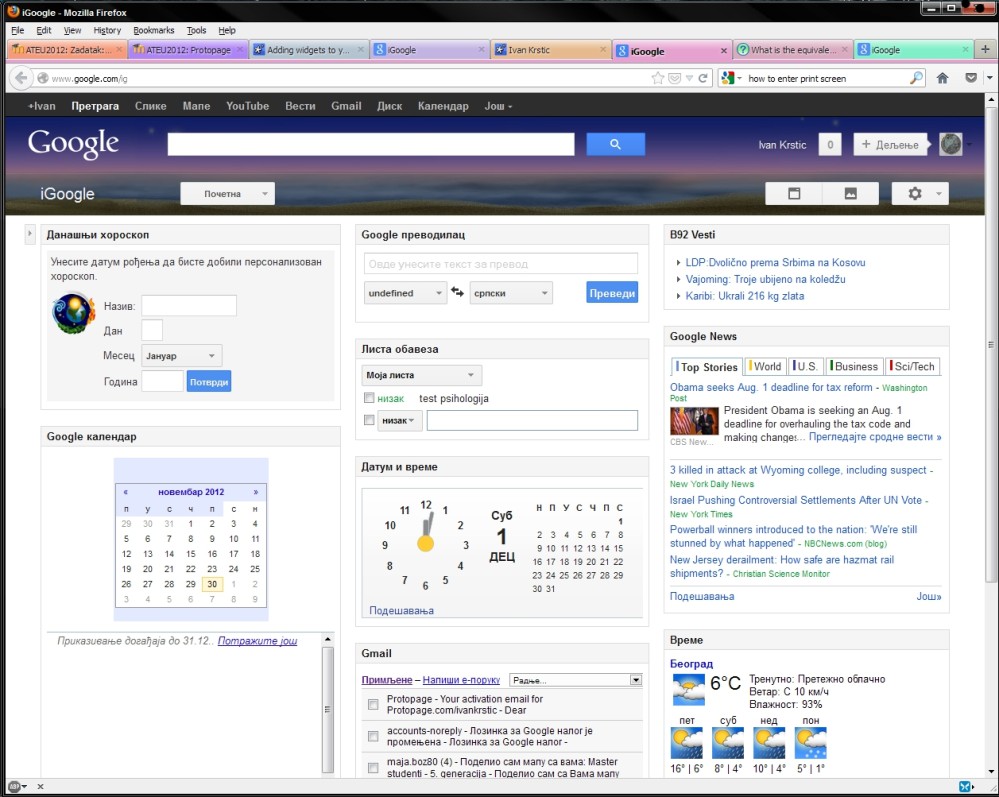Open 'Напиши е-поруку' compose link
This screenshot has height=797, width=999.
(x=461, y=680)
